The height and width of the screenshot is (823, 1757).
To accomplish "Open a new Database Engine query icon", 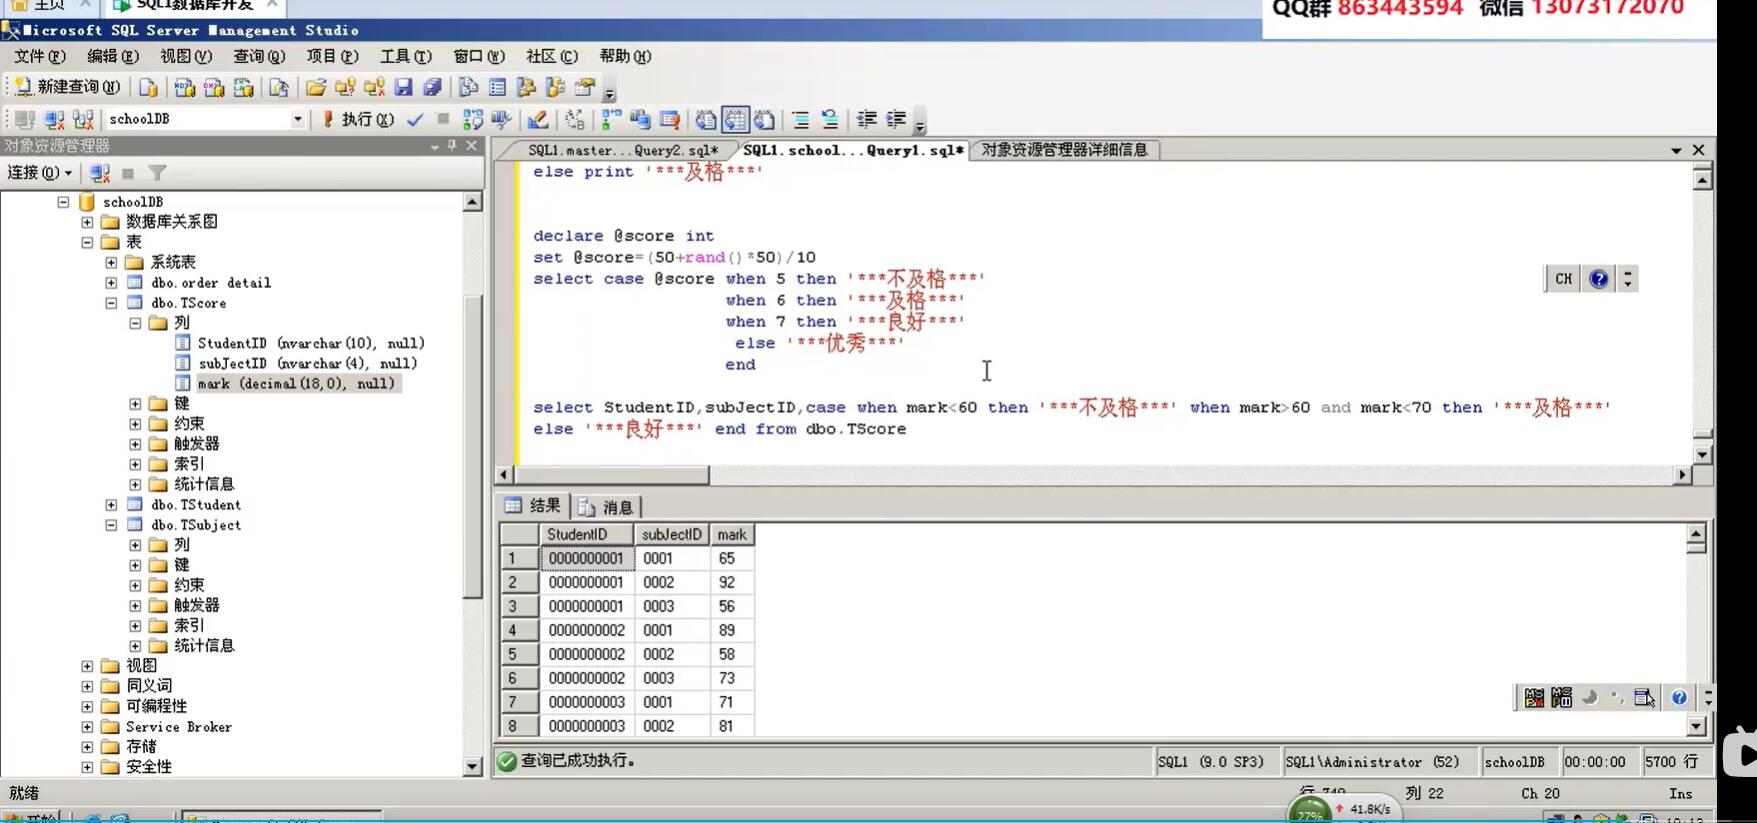I will pos(148,87).
